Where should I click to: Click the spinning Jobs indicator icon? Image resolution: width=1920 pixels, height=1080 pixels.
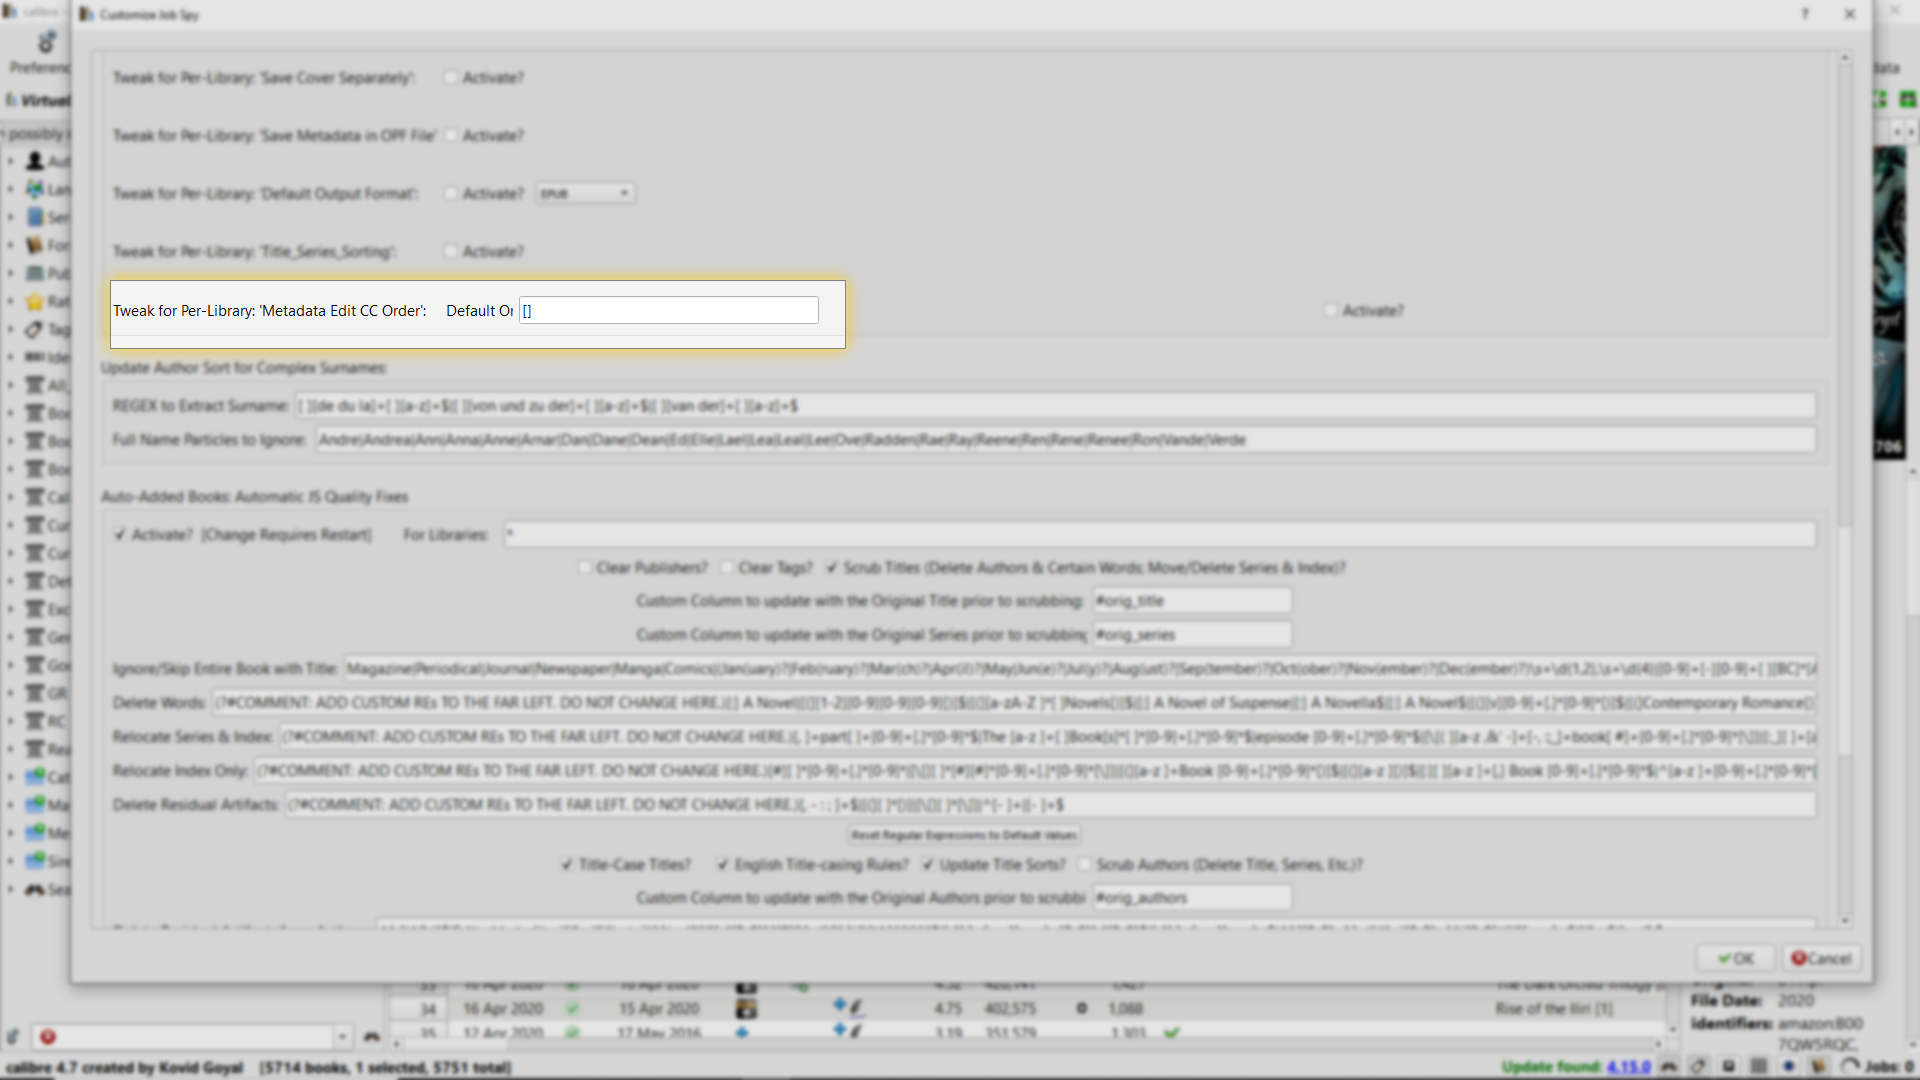point(1850,1066)
